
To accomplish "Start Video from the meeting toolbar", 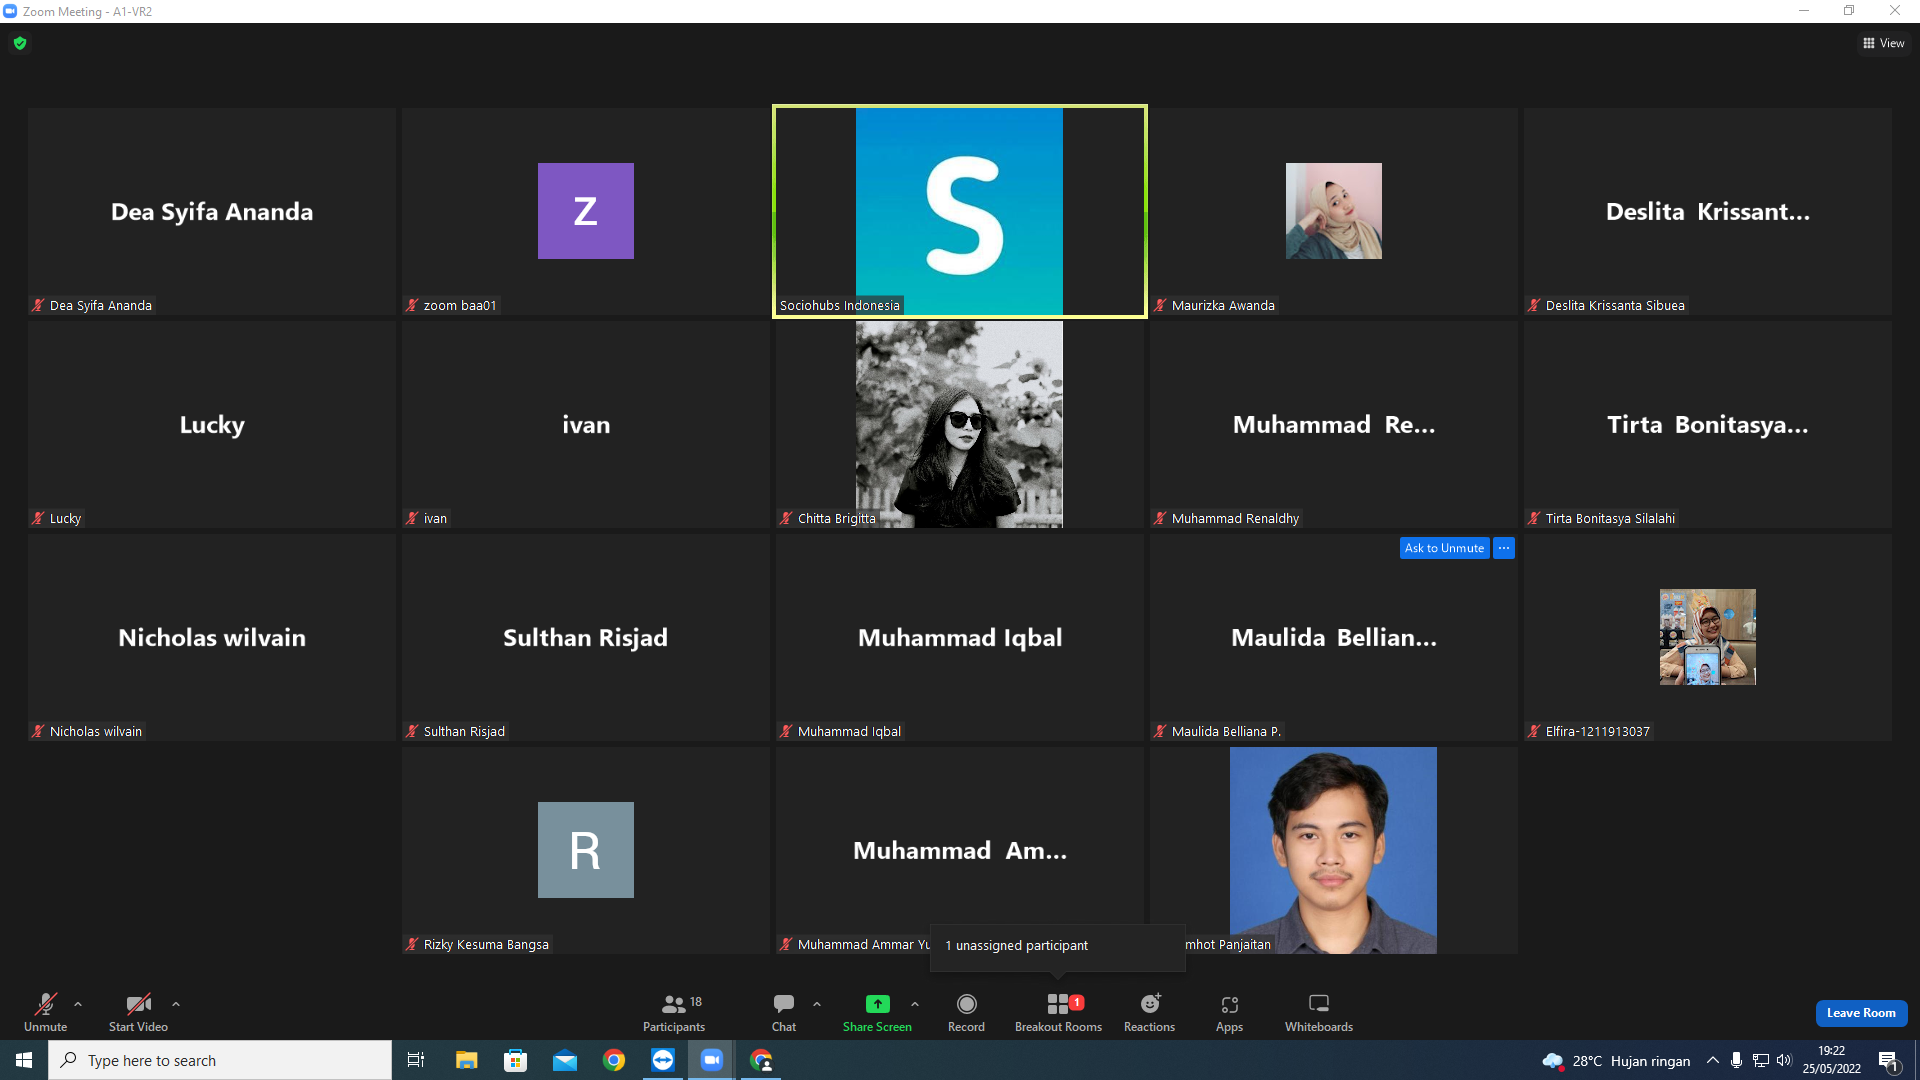I will tap(138, 1012).
